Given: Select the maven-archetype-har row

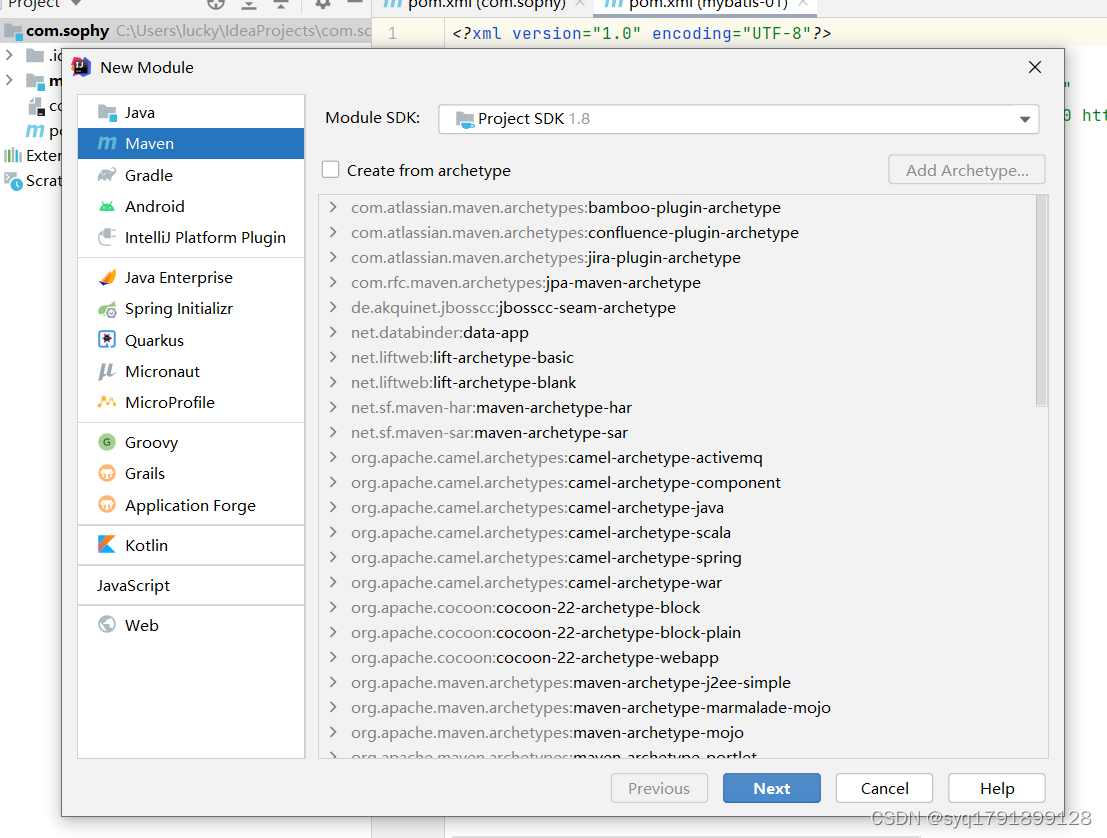Looking at the screenshot, I should tap(677, 407).
